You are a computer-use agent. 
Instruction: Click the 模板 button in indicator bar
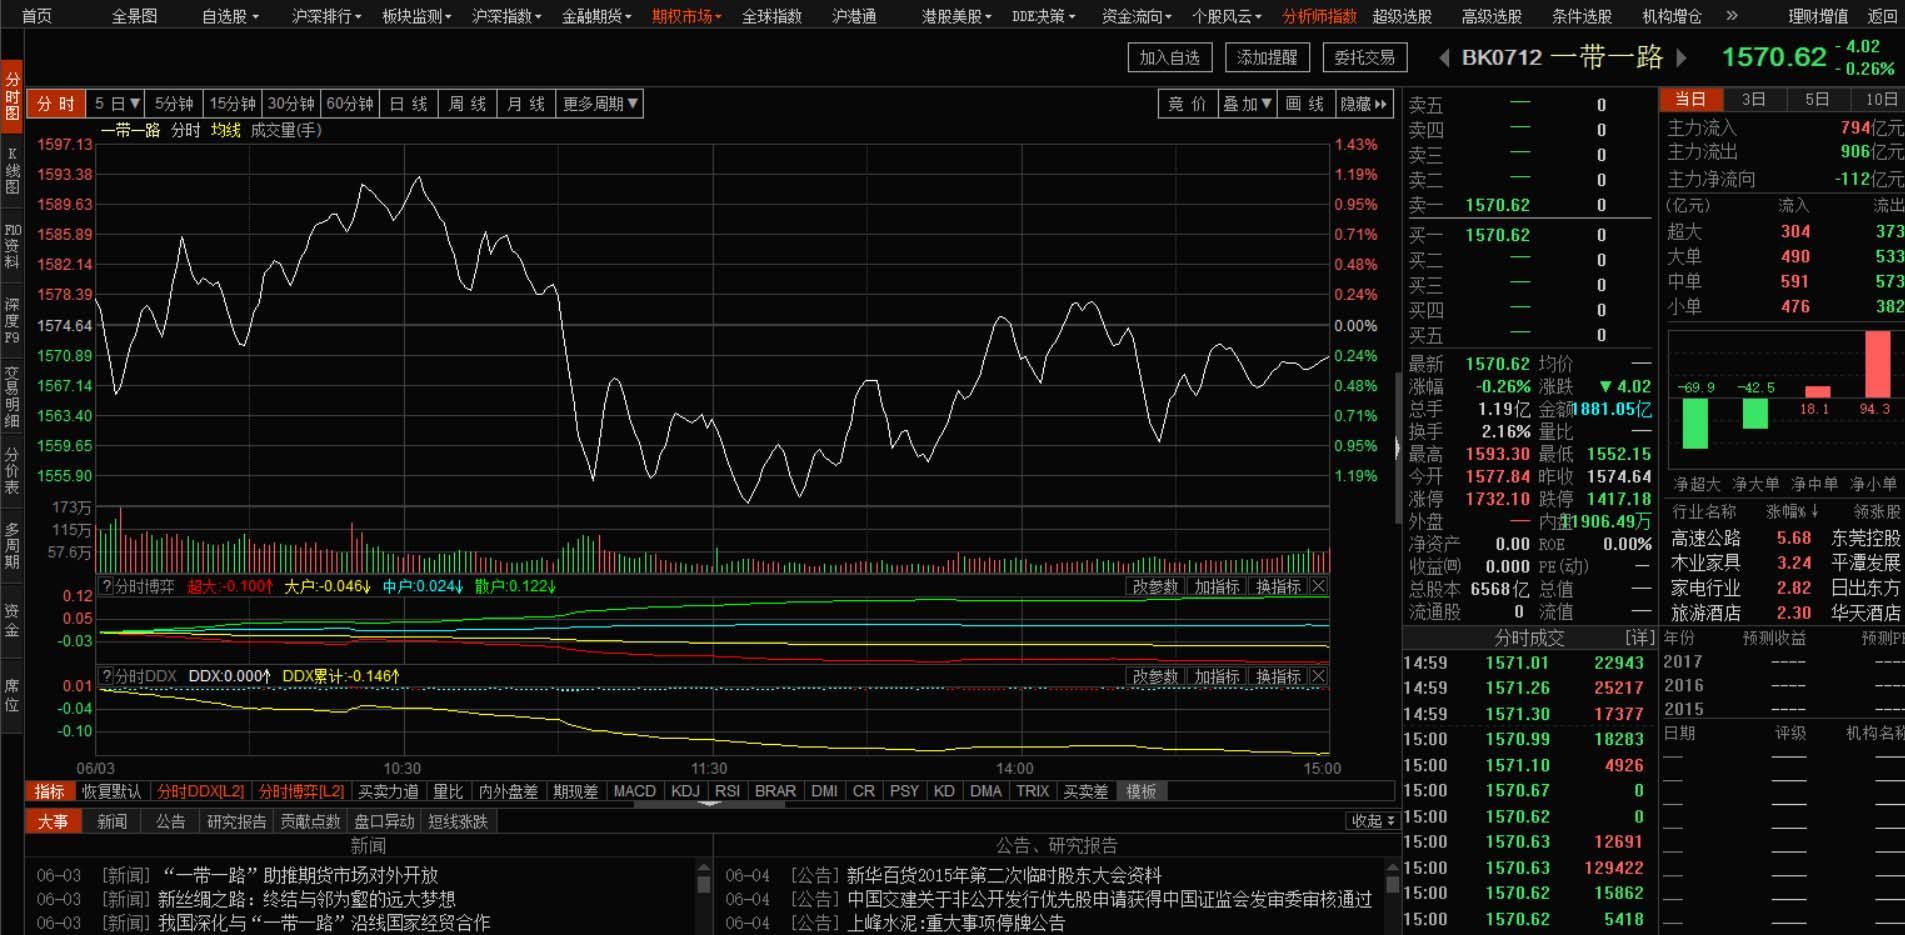click(x=1141, y=791)
